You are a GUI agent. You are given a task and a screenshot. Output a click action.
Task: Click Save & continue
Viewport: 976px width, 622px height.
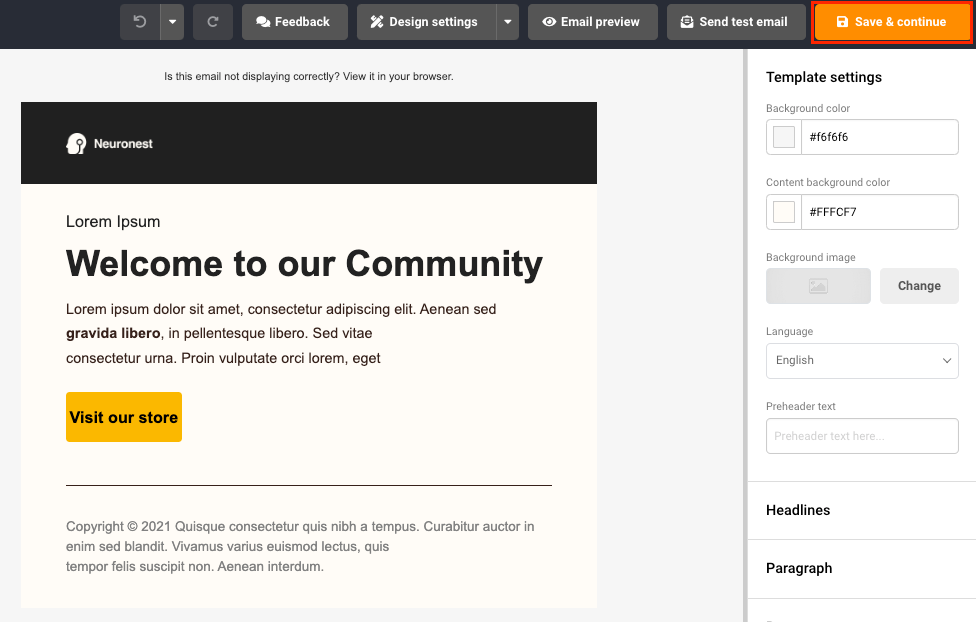pyautogui.click(x=892, y=22)
